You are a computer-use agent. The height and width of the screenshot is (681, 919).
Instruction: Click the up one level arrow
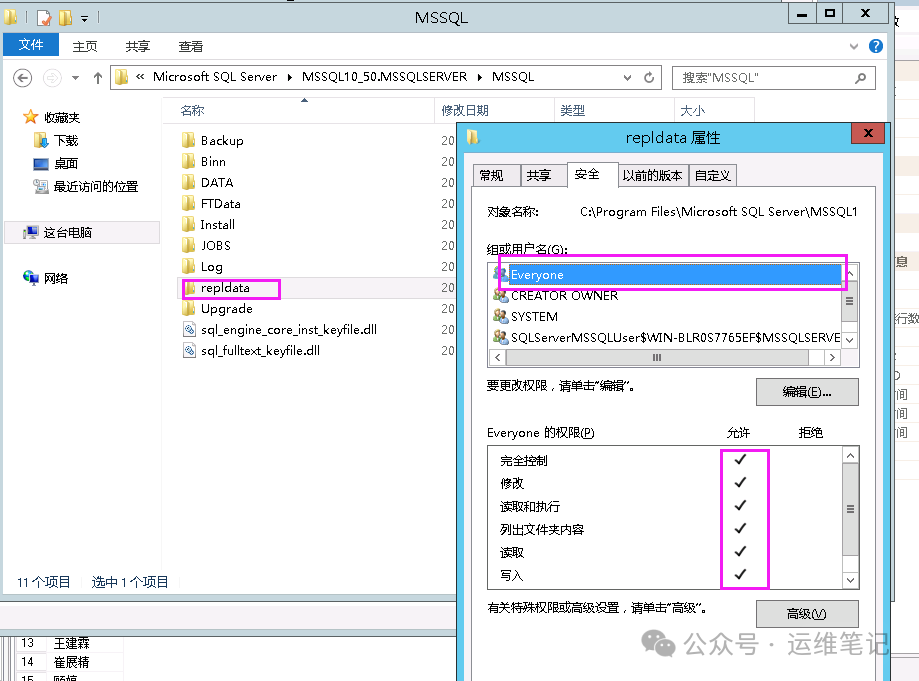point(98,77)
